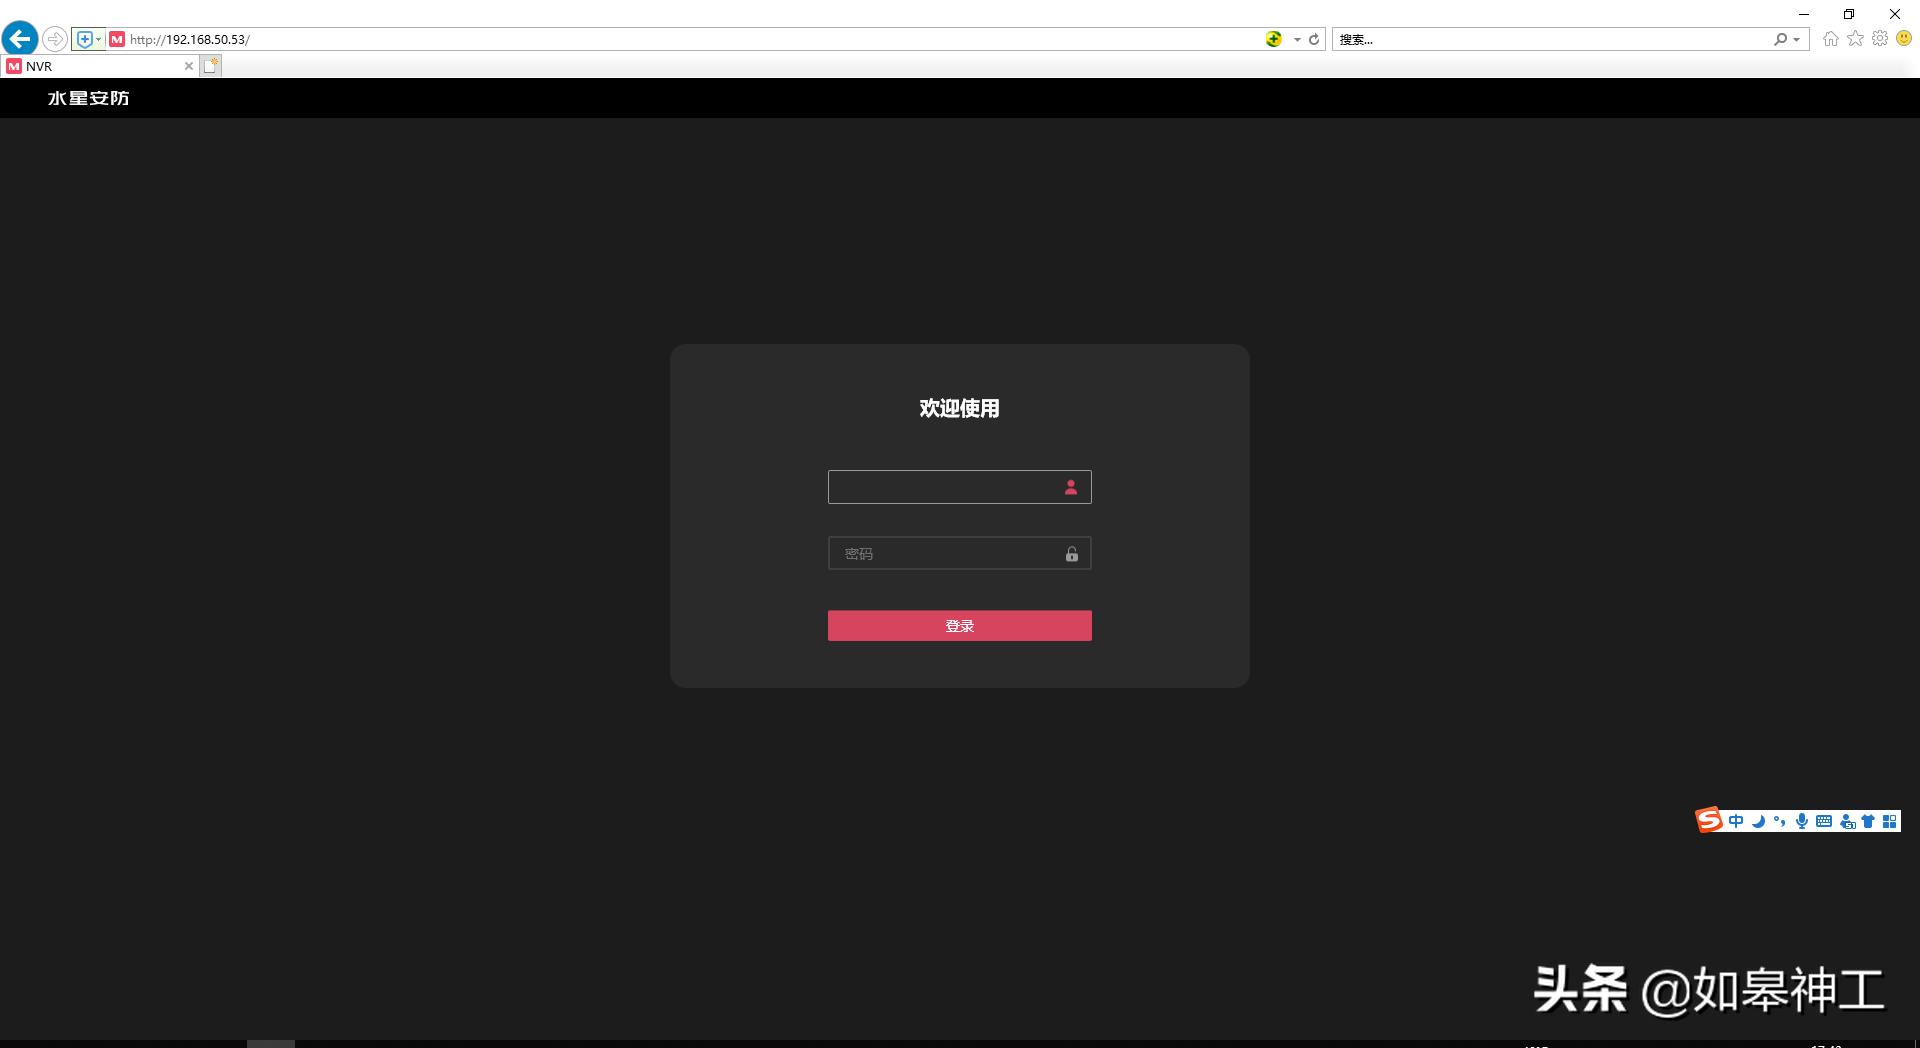
Task: Open browser settings gear icon
Action: [1881, 39]
